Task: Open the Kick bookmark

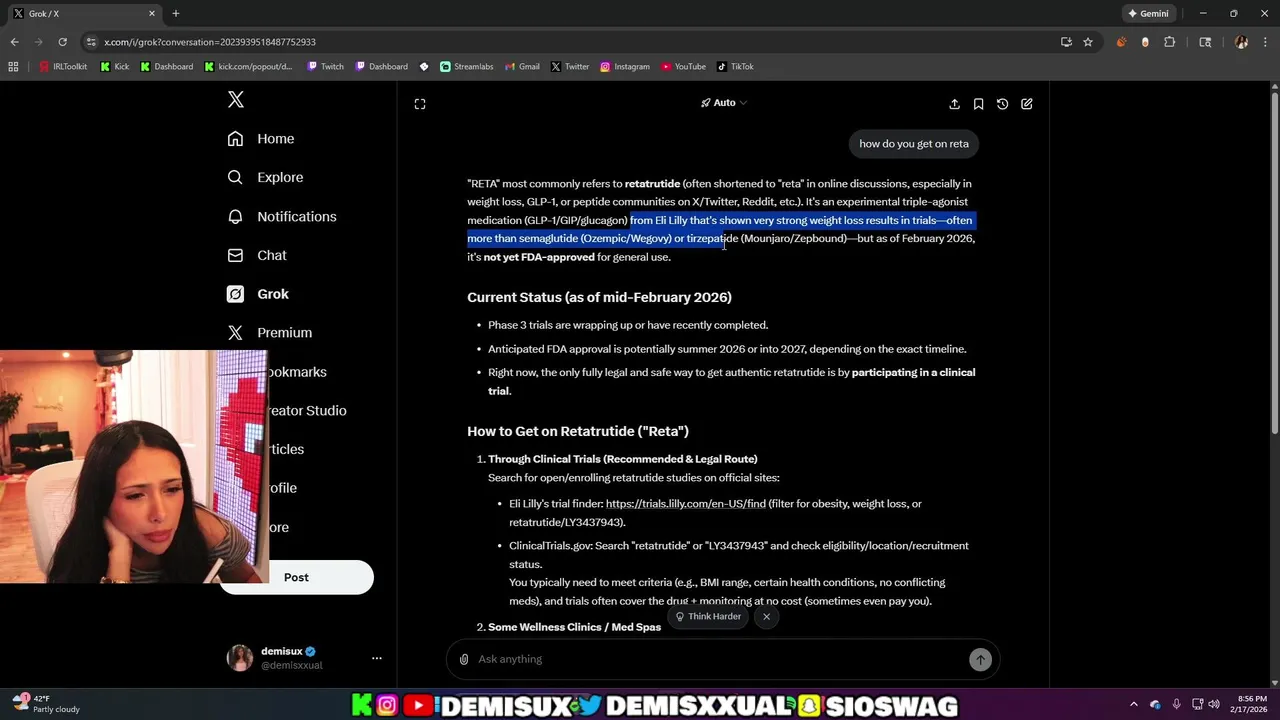Action: pos(114,67)
